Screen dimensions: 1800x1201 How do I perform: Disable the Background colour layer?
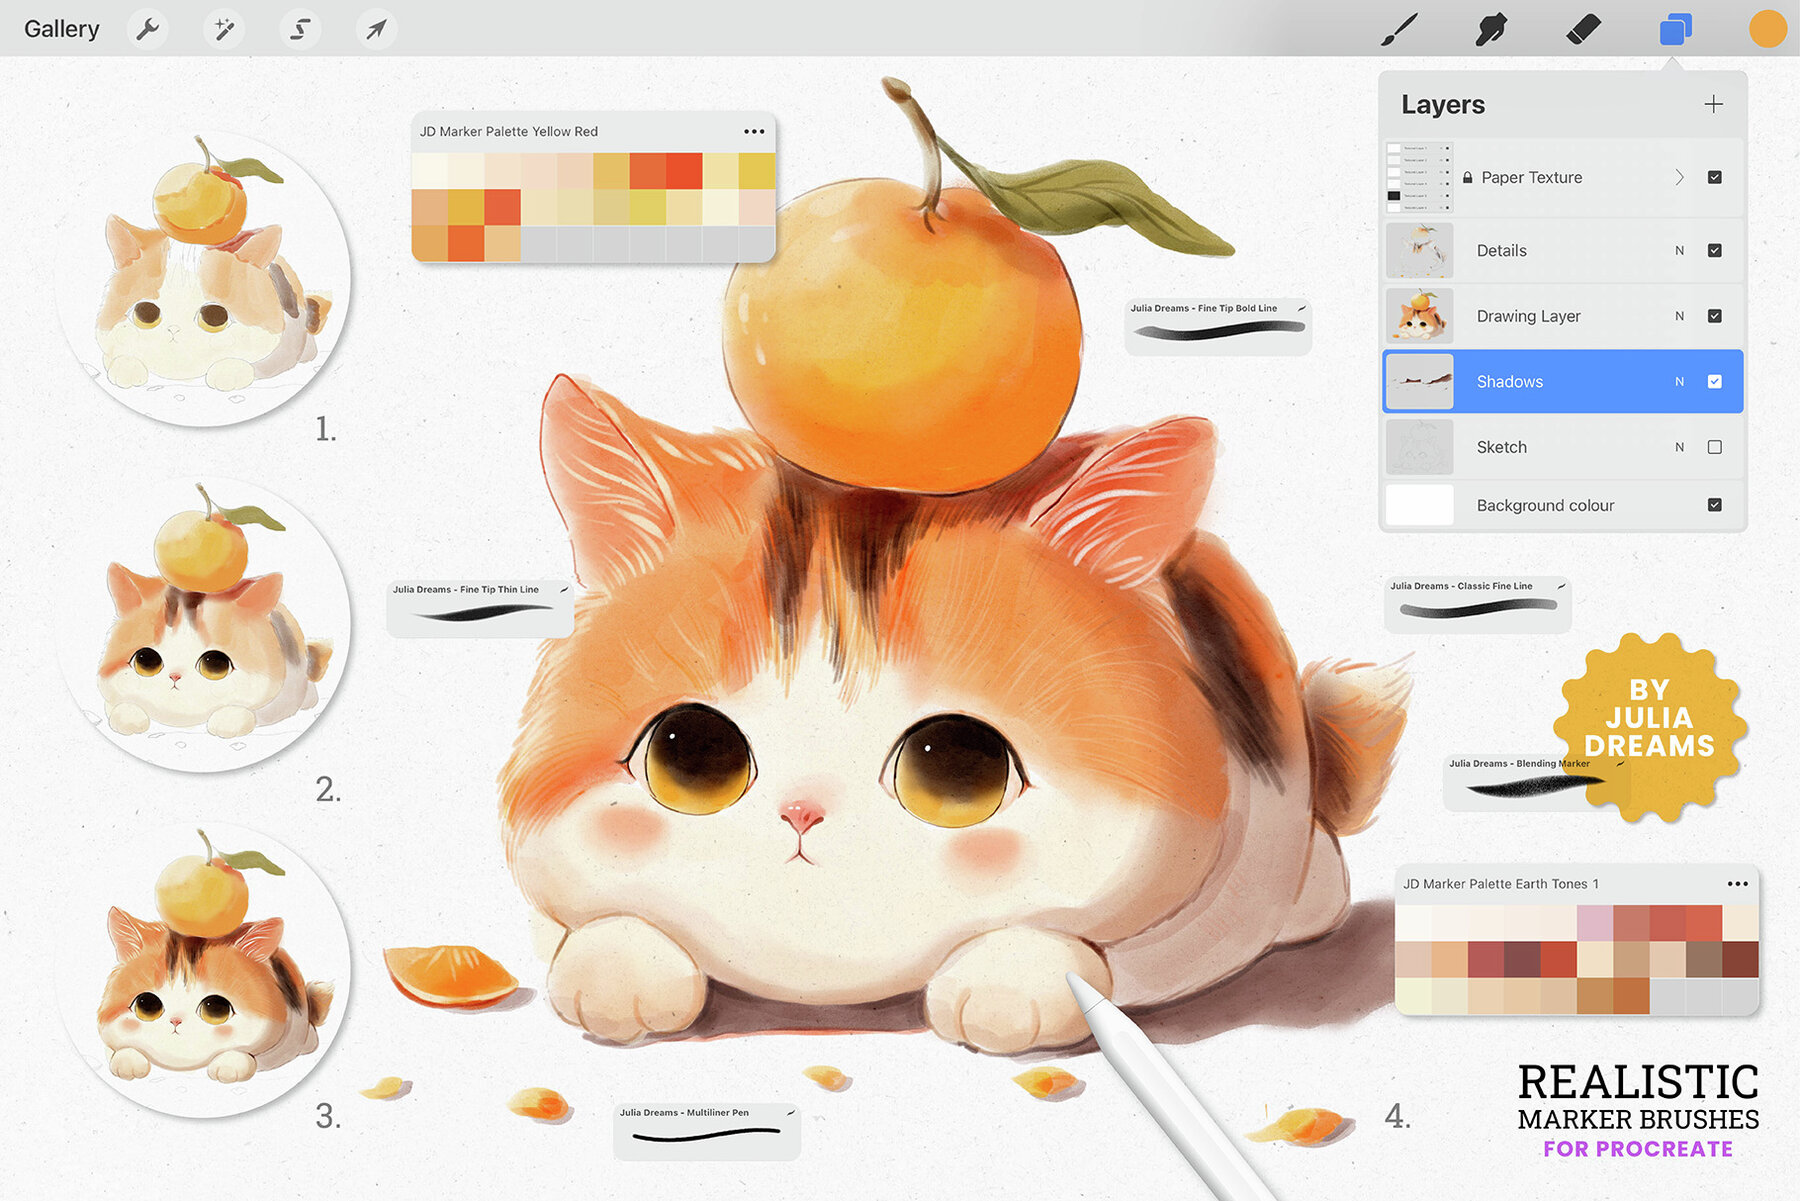[x=1714, y=505]
